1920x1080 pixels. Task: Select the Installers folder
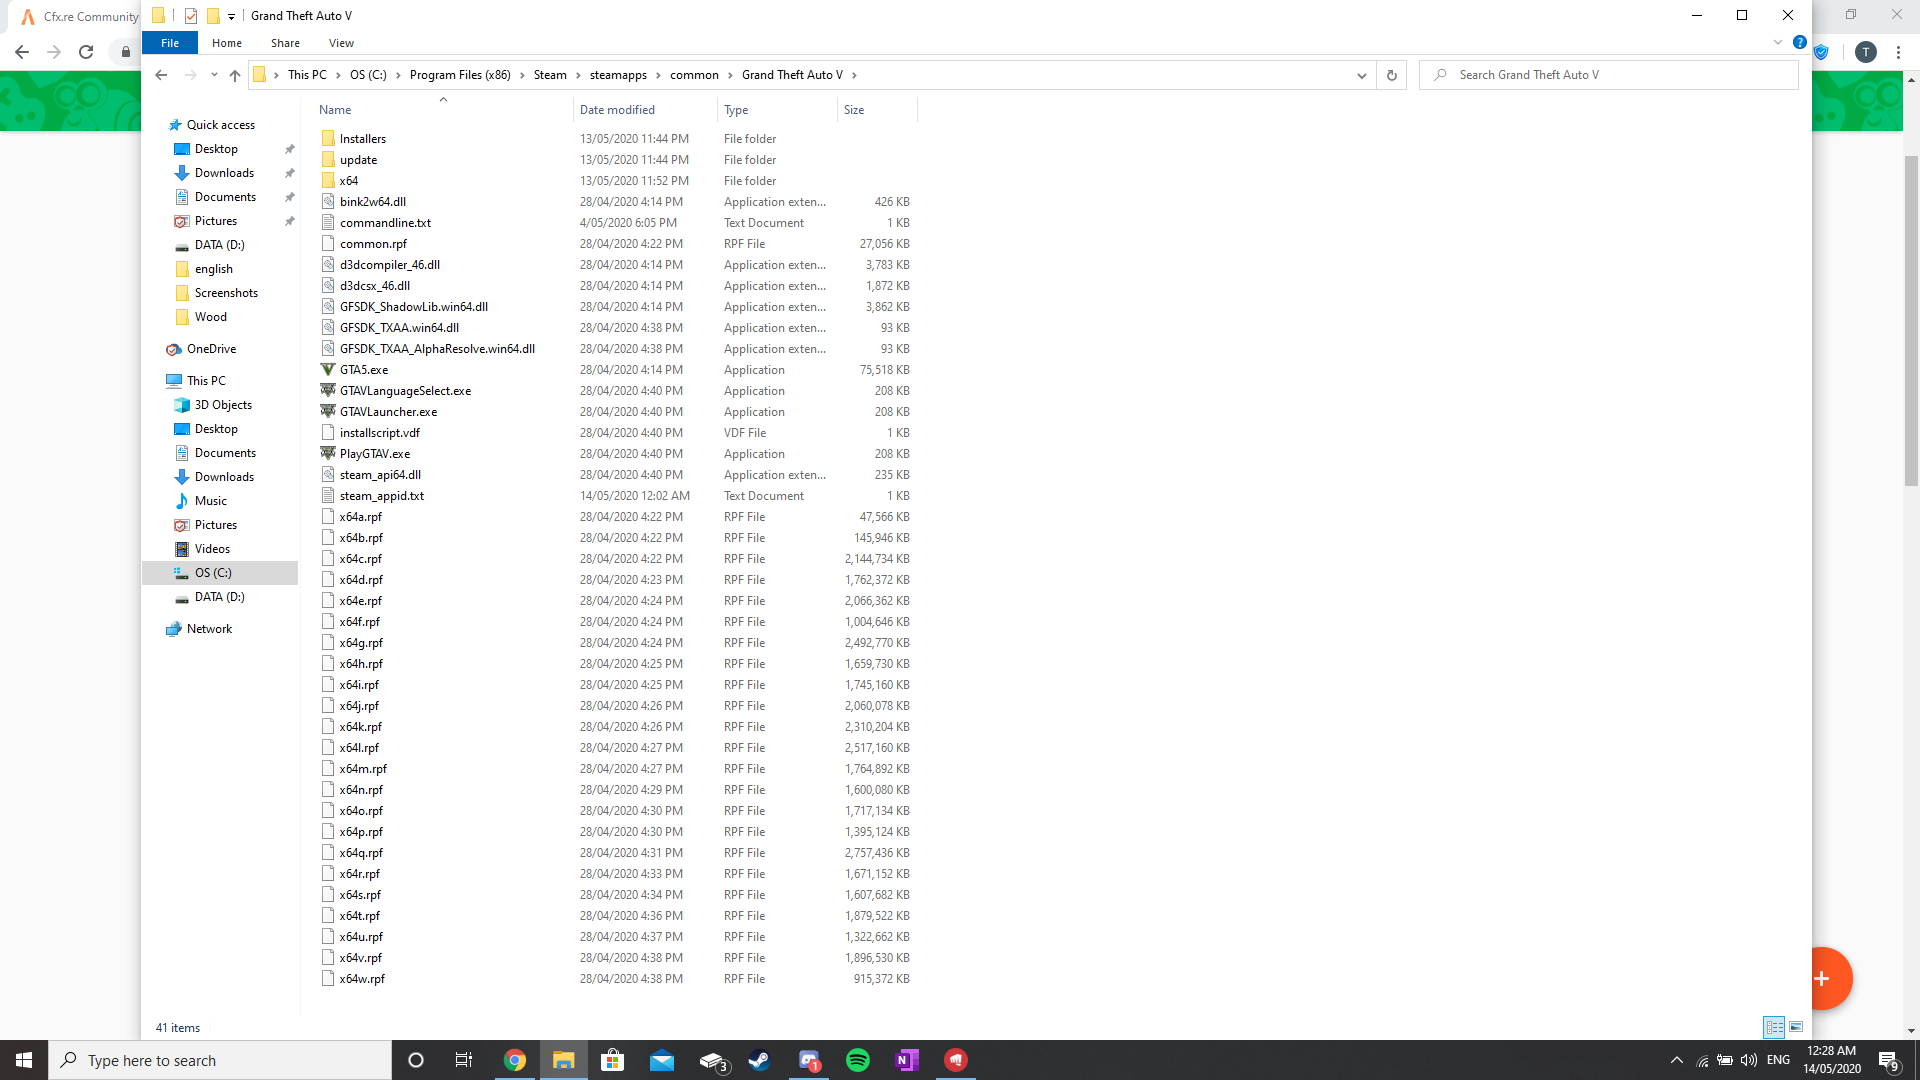coord(361,138)
